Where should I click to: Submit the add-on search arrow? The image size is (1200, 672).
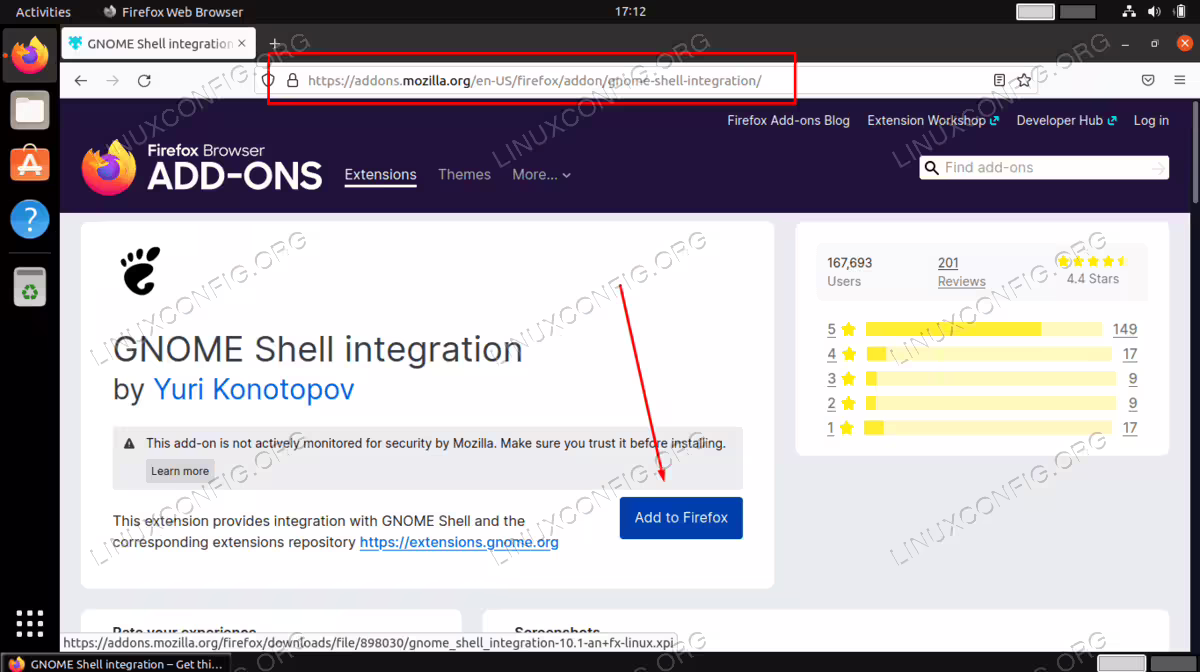coord(1158,168)
